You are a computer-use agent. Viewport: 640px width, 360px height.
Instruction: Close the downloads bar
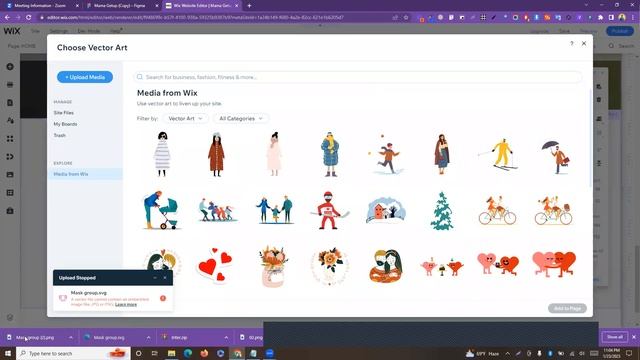[634, 337]
